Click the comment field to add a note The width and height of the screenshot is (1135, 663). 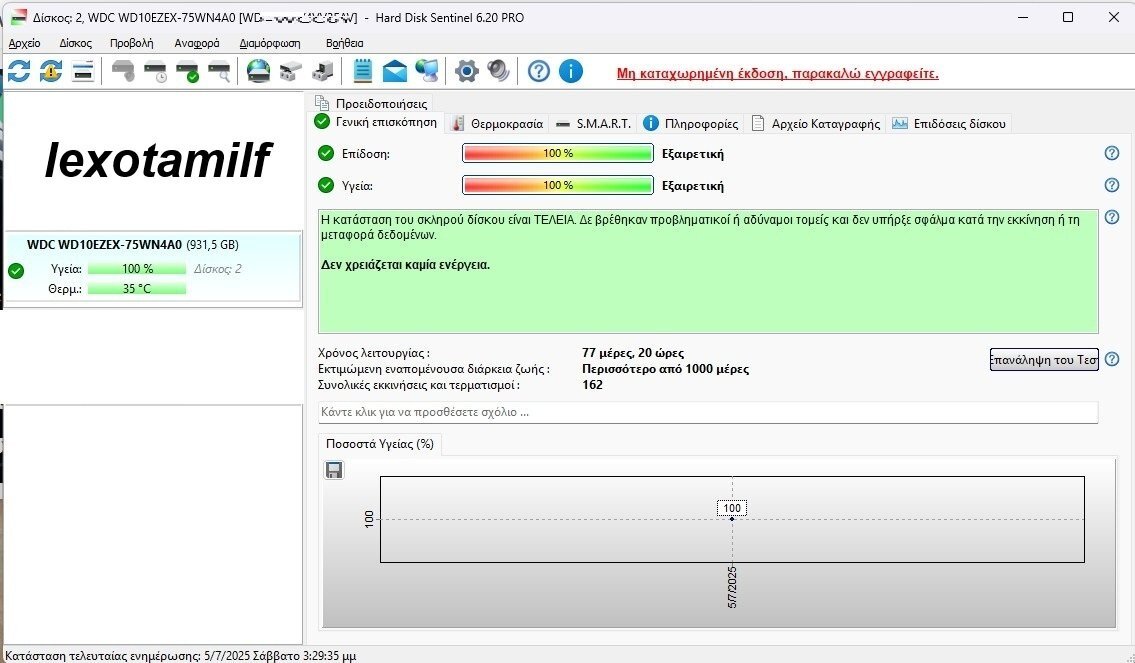708,412
